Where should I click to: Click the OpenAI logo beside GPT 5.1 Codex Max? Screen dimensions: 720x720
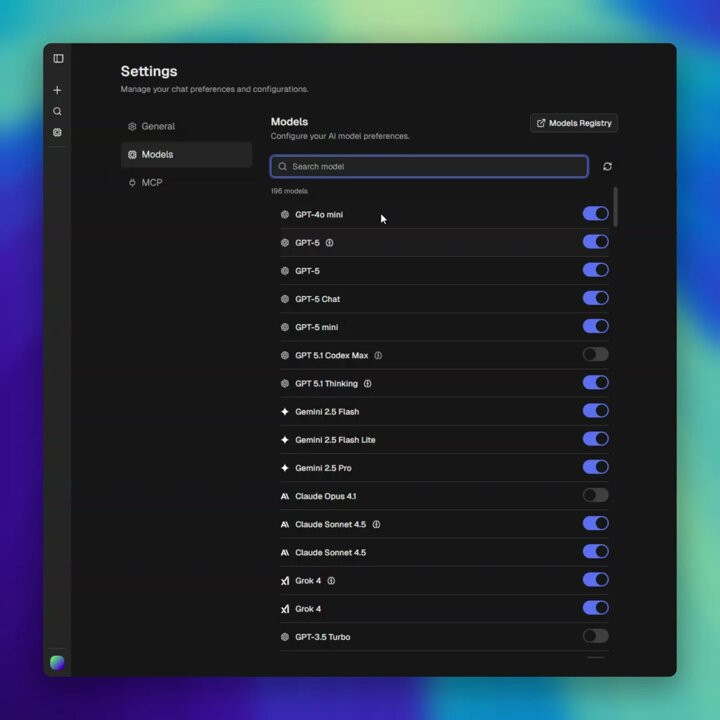285,355
